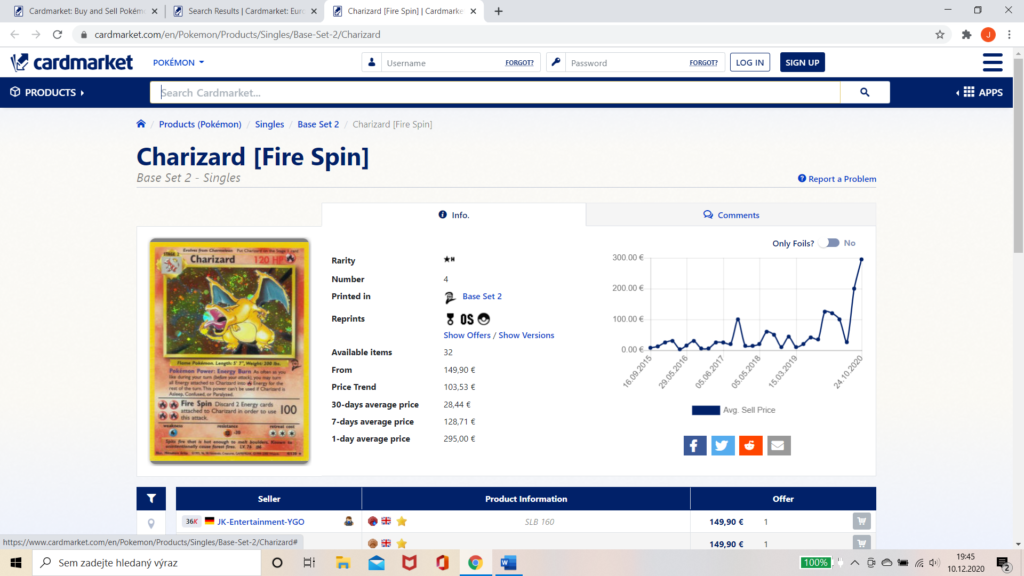Click the Base Set 2 expansion symbol
1024x576 pixels.
(450, 297)
